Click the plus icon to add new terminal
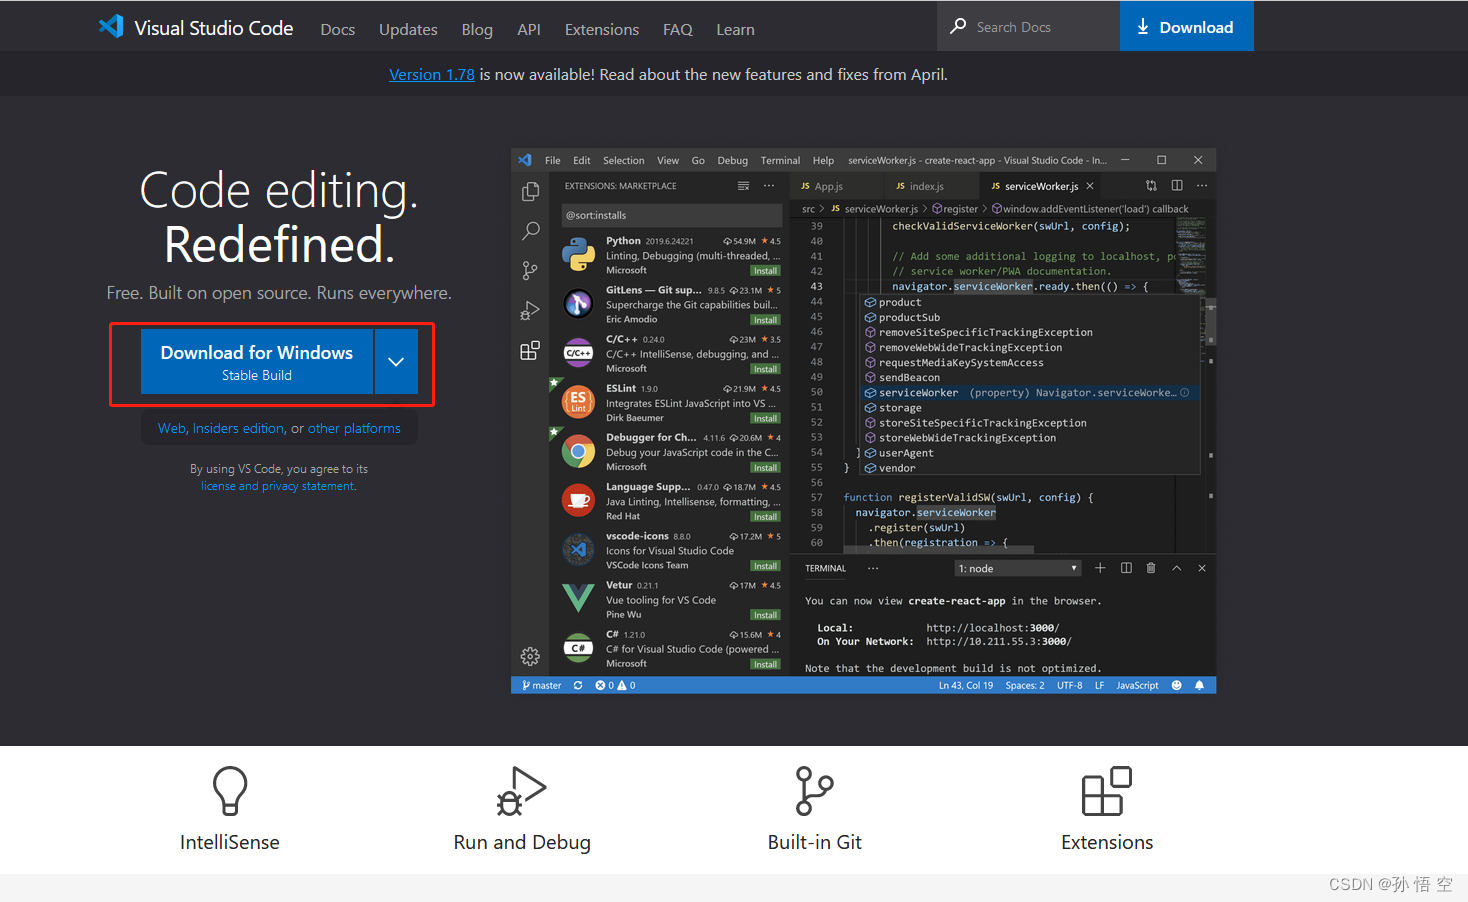This screenshot has height=902, width=1468. [x=1100, y=568]
